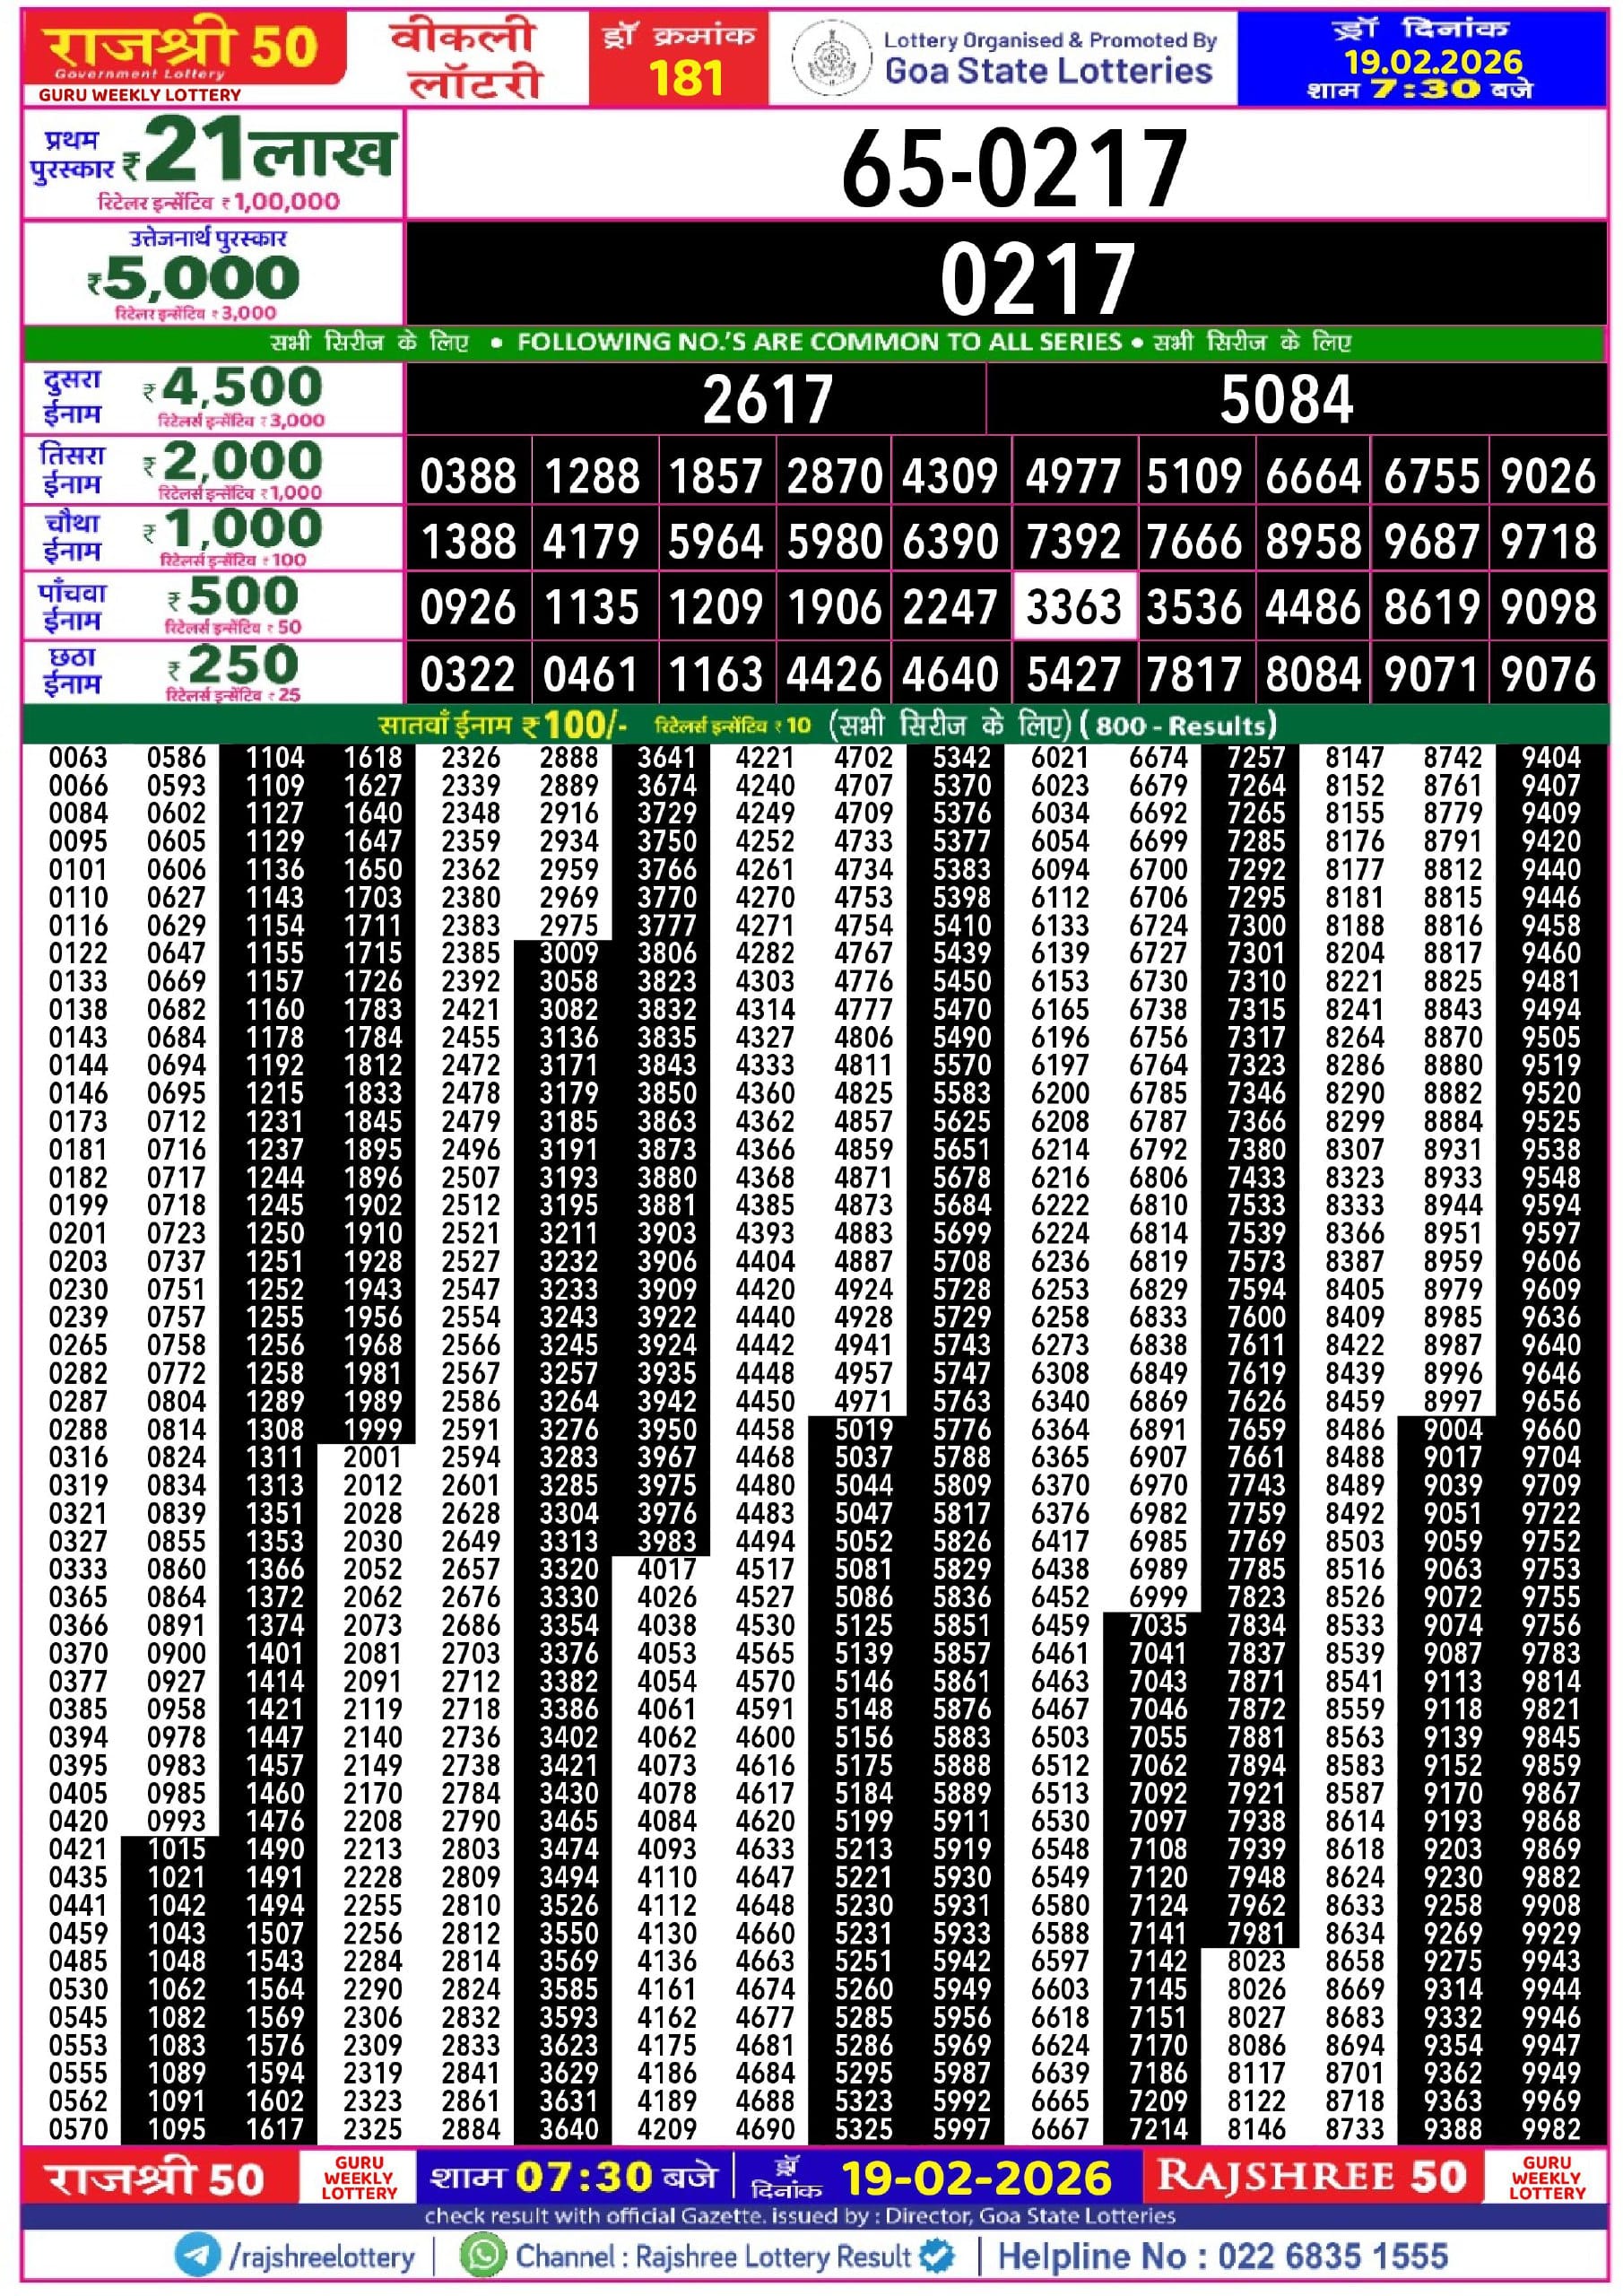Click third prize number 0388

[x=468, y=476]
